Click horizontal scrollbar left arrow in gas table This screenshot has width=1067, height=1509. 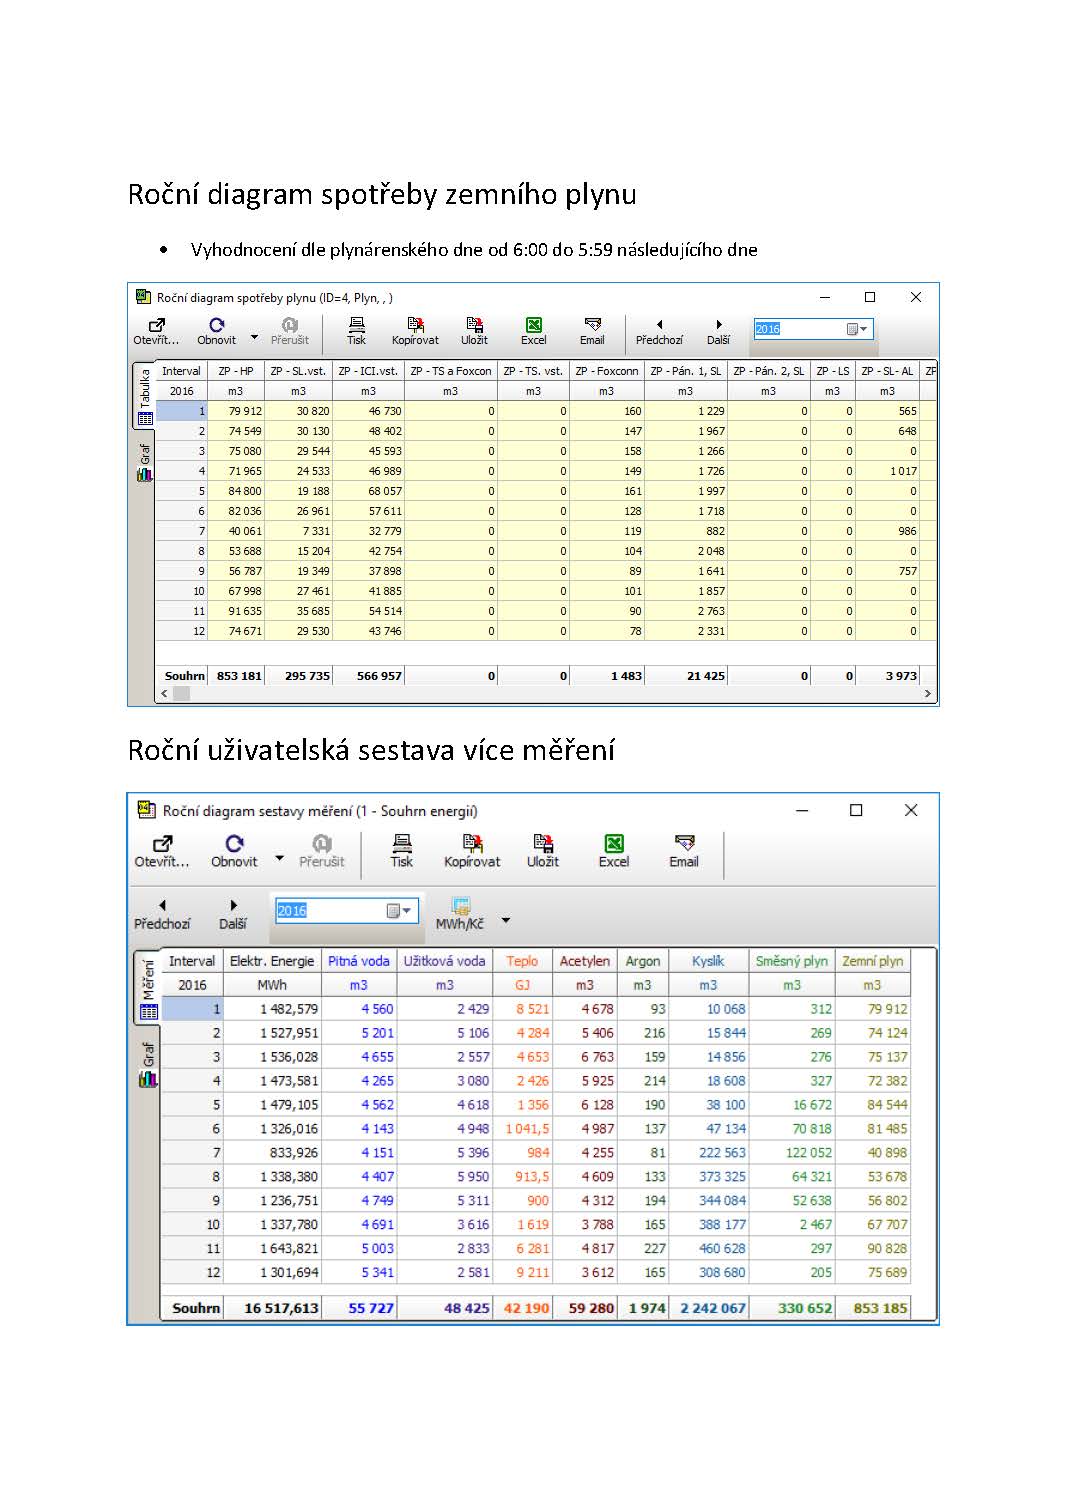(165, 693)
